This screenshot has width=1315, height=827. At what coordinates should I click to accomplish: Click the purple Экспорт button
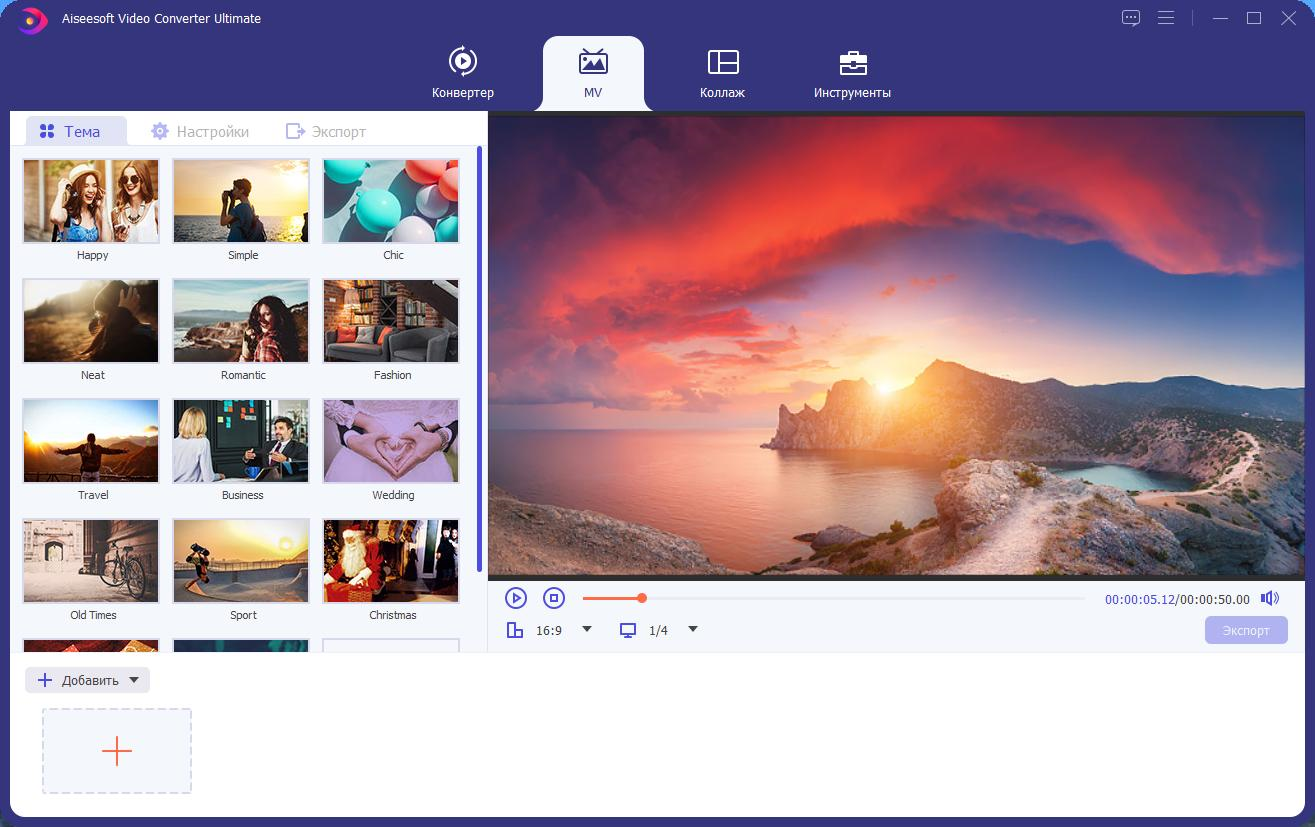[1246, 630]
